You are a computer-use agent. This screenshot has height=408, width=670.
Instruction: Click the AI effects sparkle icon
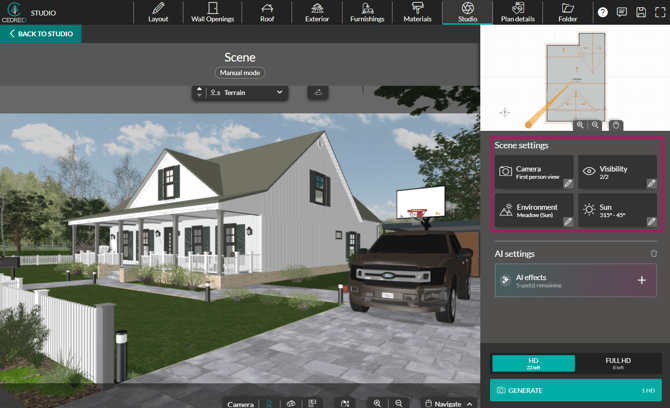coord(505,280)
